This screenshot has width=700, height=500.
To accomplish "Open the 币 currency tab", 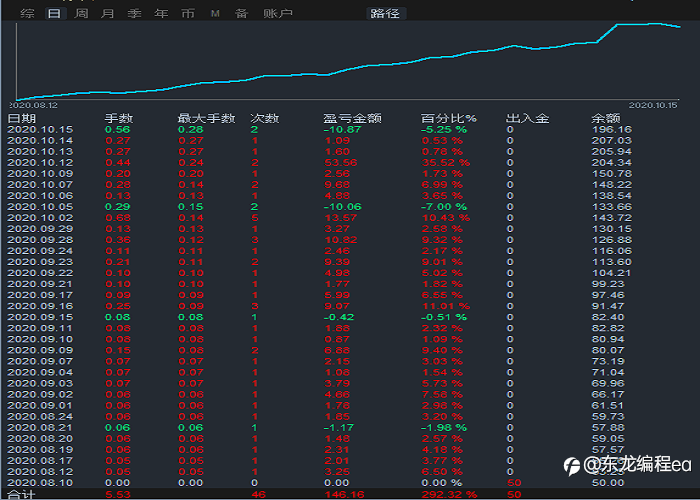I will (188, 13).
